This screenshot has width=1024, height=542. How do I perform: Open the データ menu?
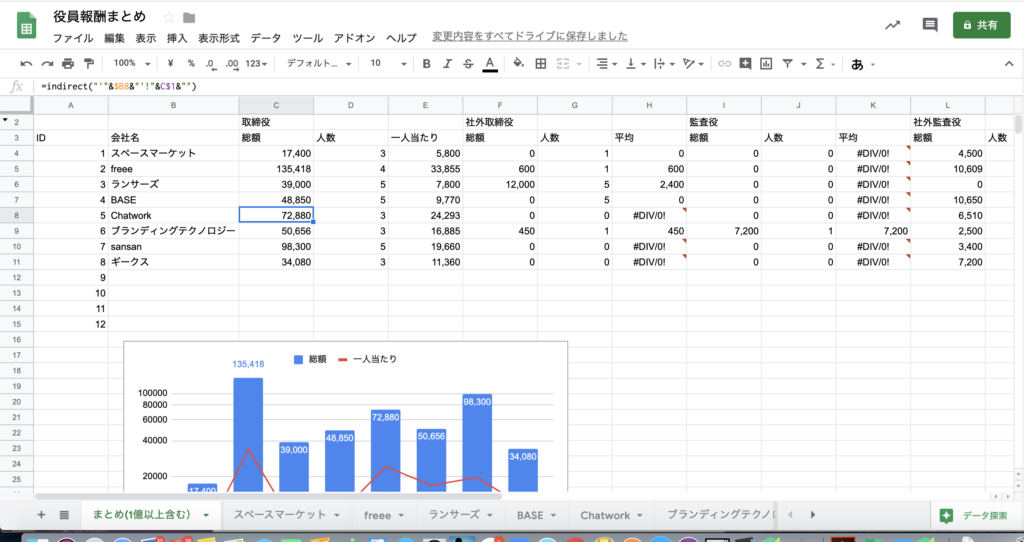click(x=266, y=38)
